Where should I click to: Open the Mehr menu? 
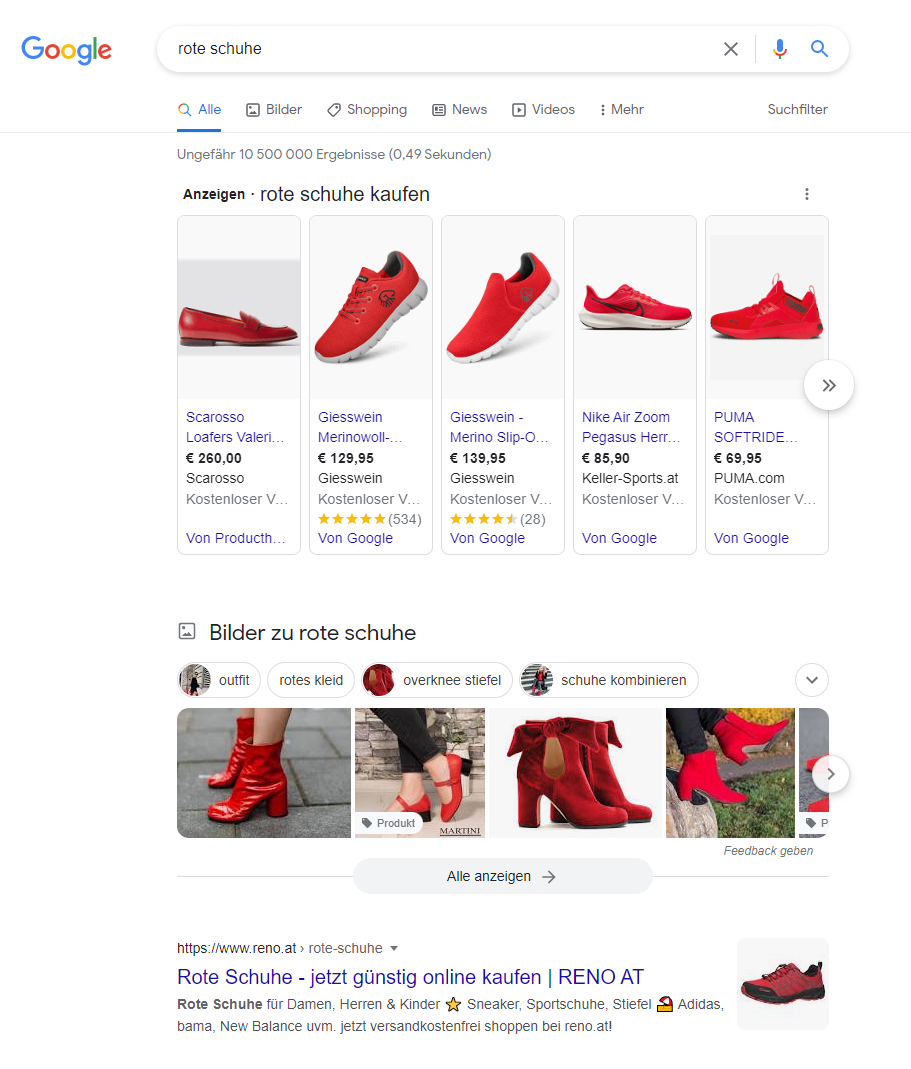[x=621, y=110]
